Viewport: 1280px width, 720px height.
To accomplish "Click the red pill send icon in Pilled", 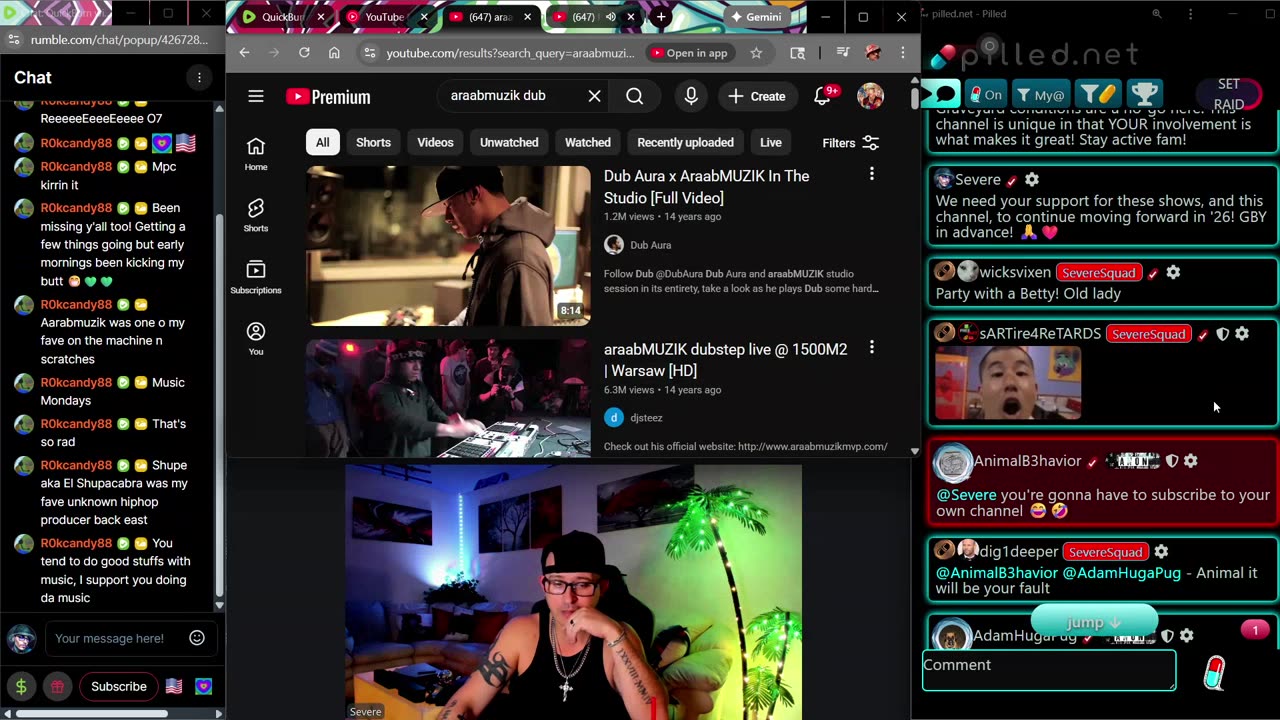I will point(1214,673).
